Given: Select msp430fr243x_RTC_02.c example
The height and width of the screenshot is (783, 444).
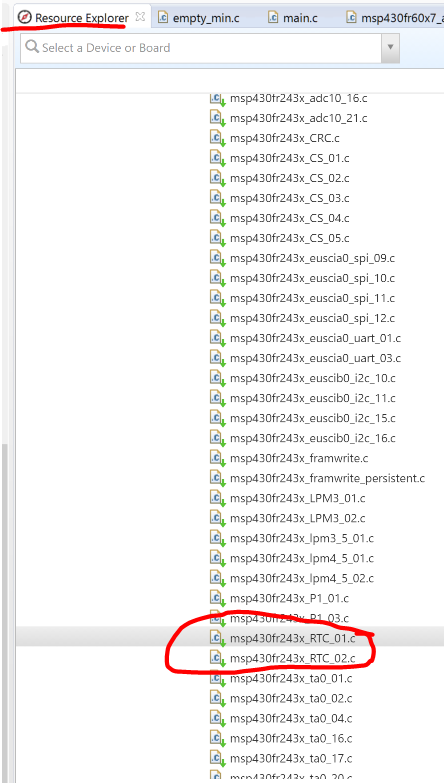Looking at the screenshot, I should pos(293,659).
